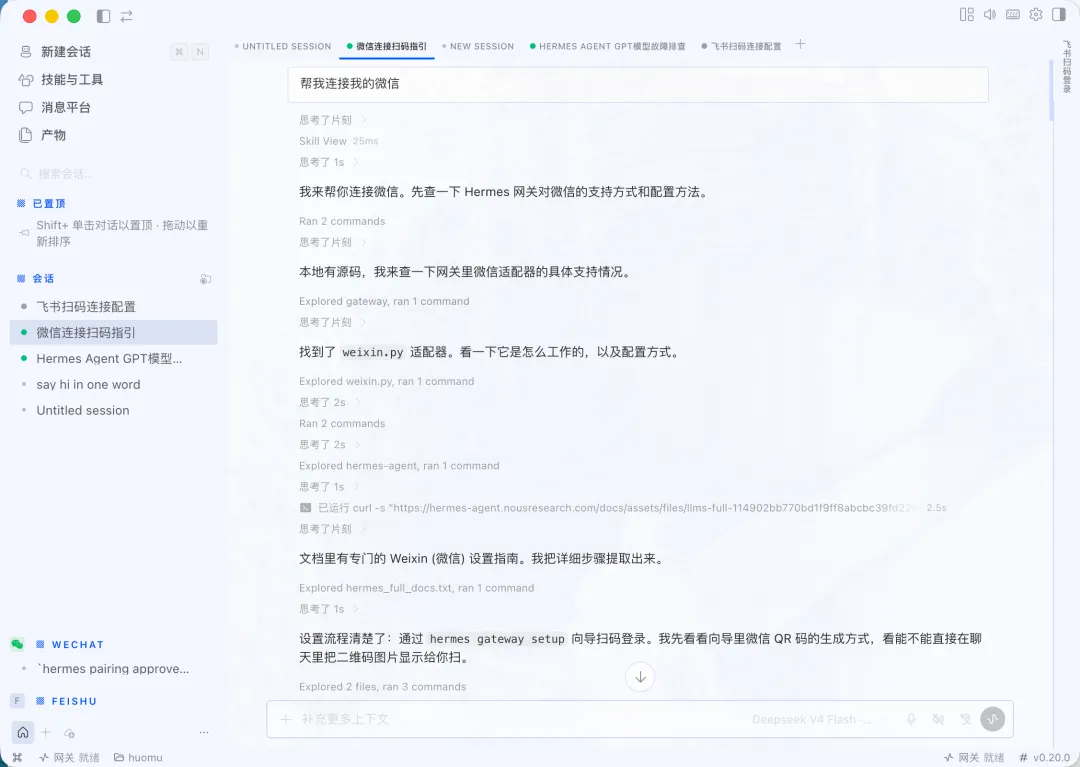Open the hermes pairing approve conversation

tap(114, 669)
